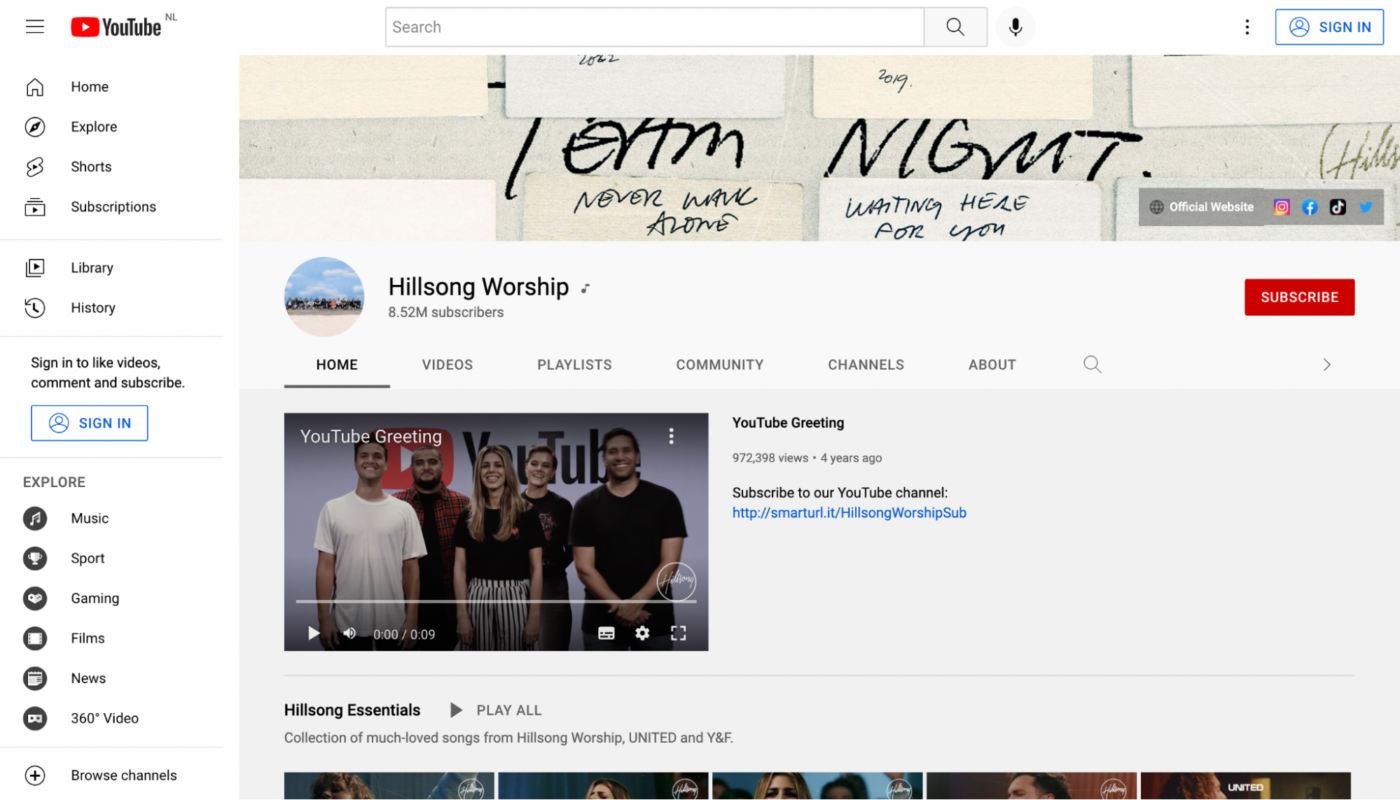Open the smarturl.it/HillsongWorshipSub link
The height and width of the screenshot is (800, 1400).
[x=849, y=513]
